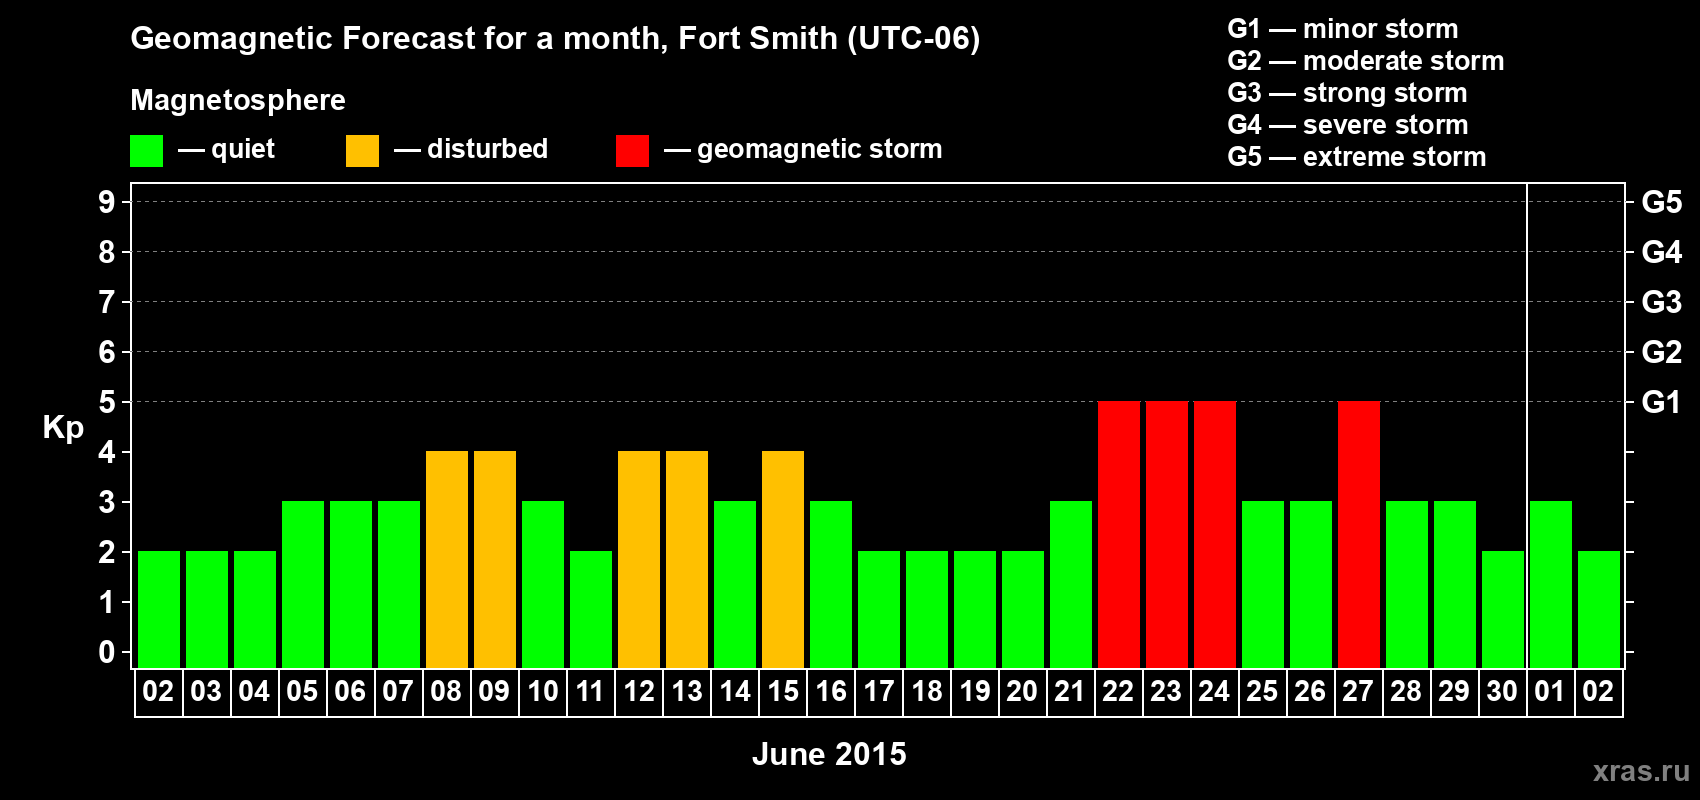Viewport: 1700px width, 800px height.
Task: Click the '— quiet' legend text
Action: (x=226, y=149)
